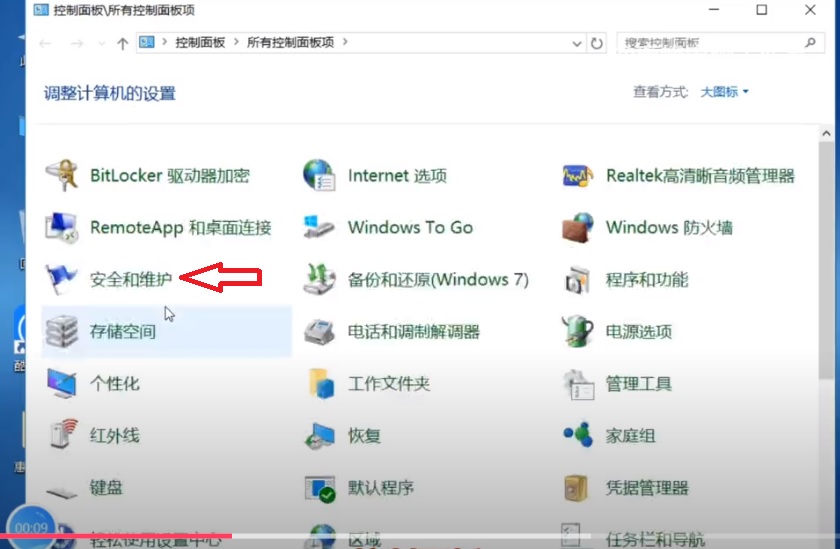Open the 存储空间 link

[123, 332]
